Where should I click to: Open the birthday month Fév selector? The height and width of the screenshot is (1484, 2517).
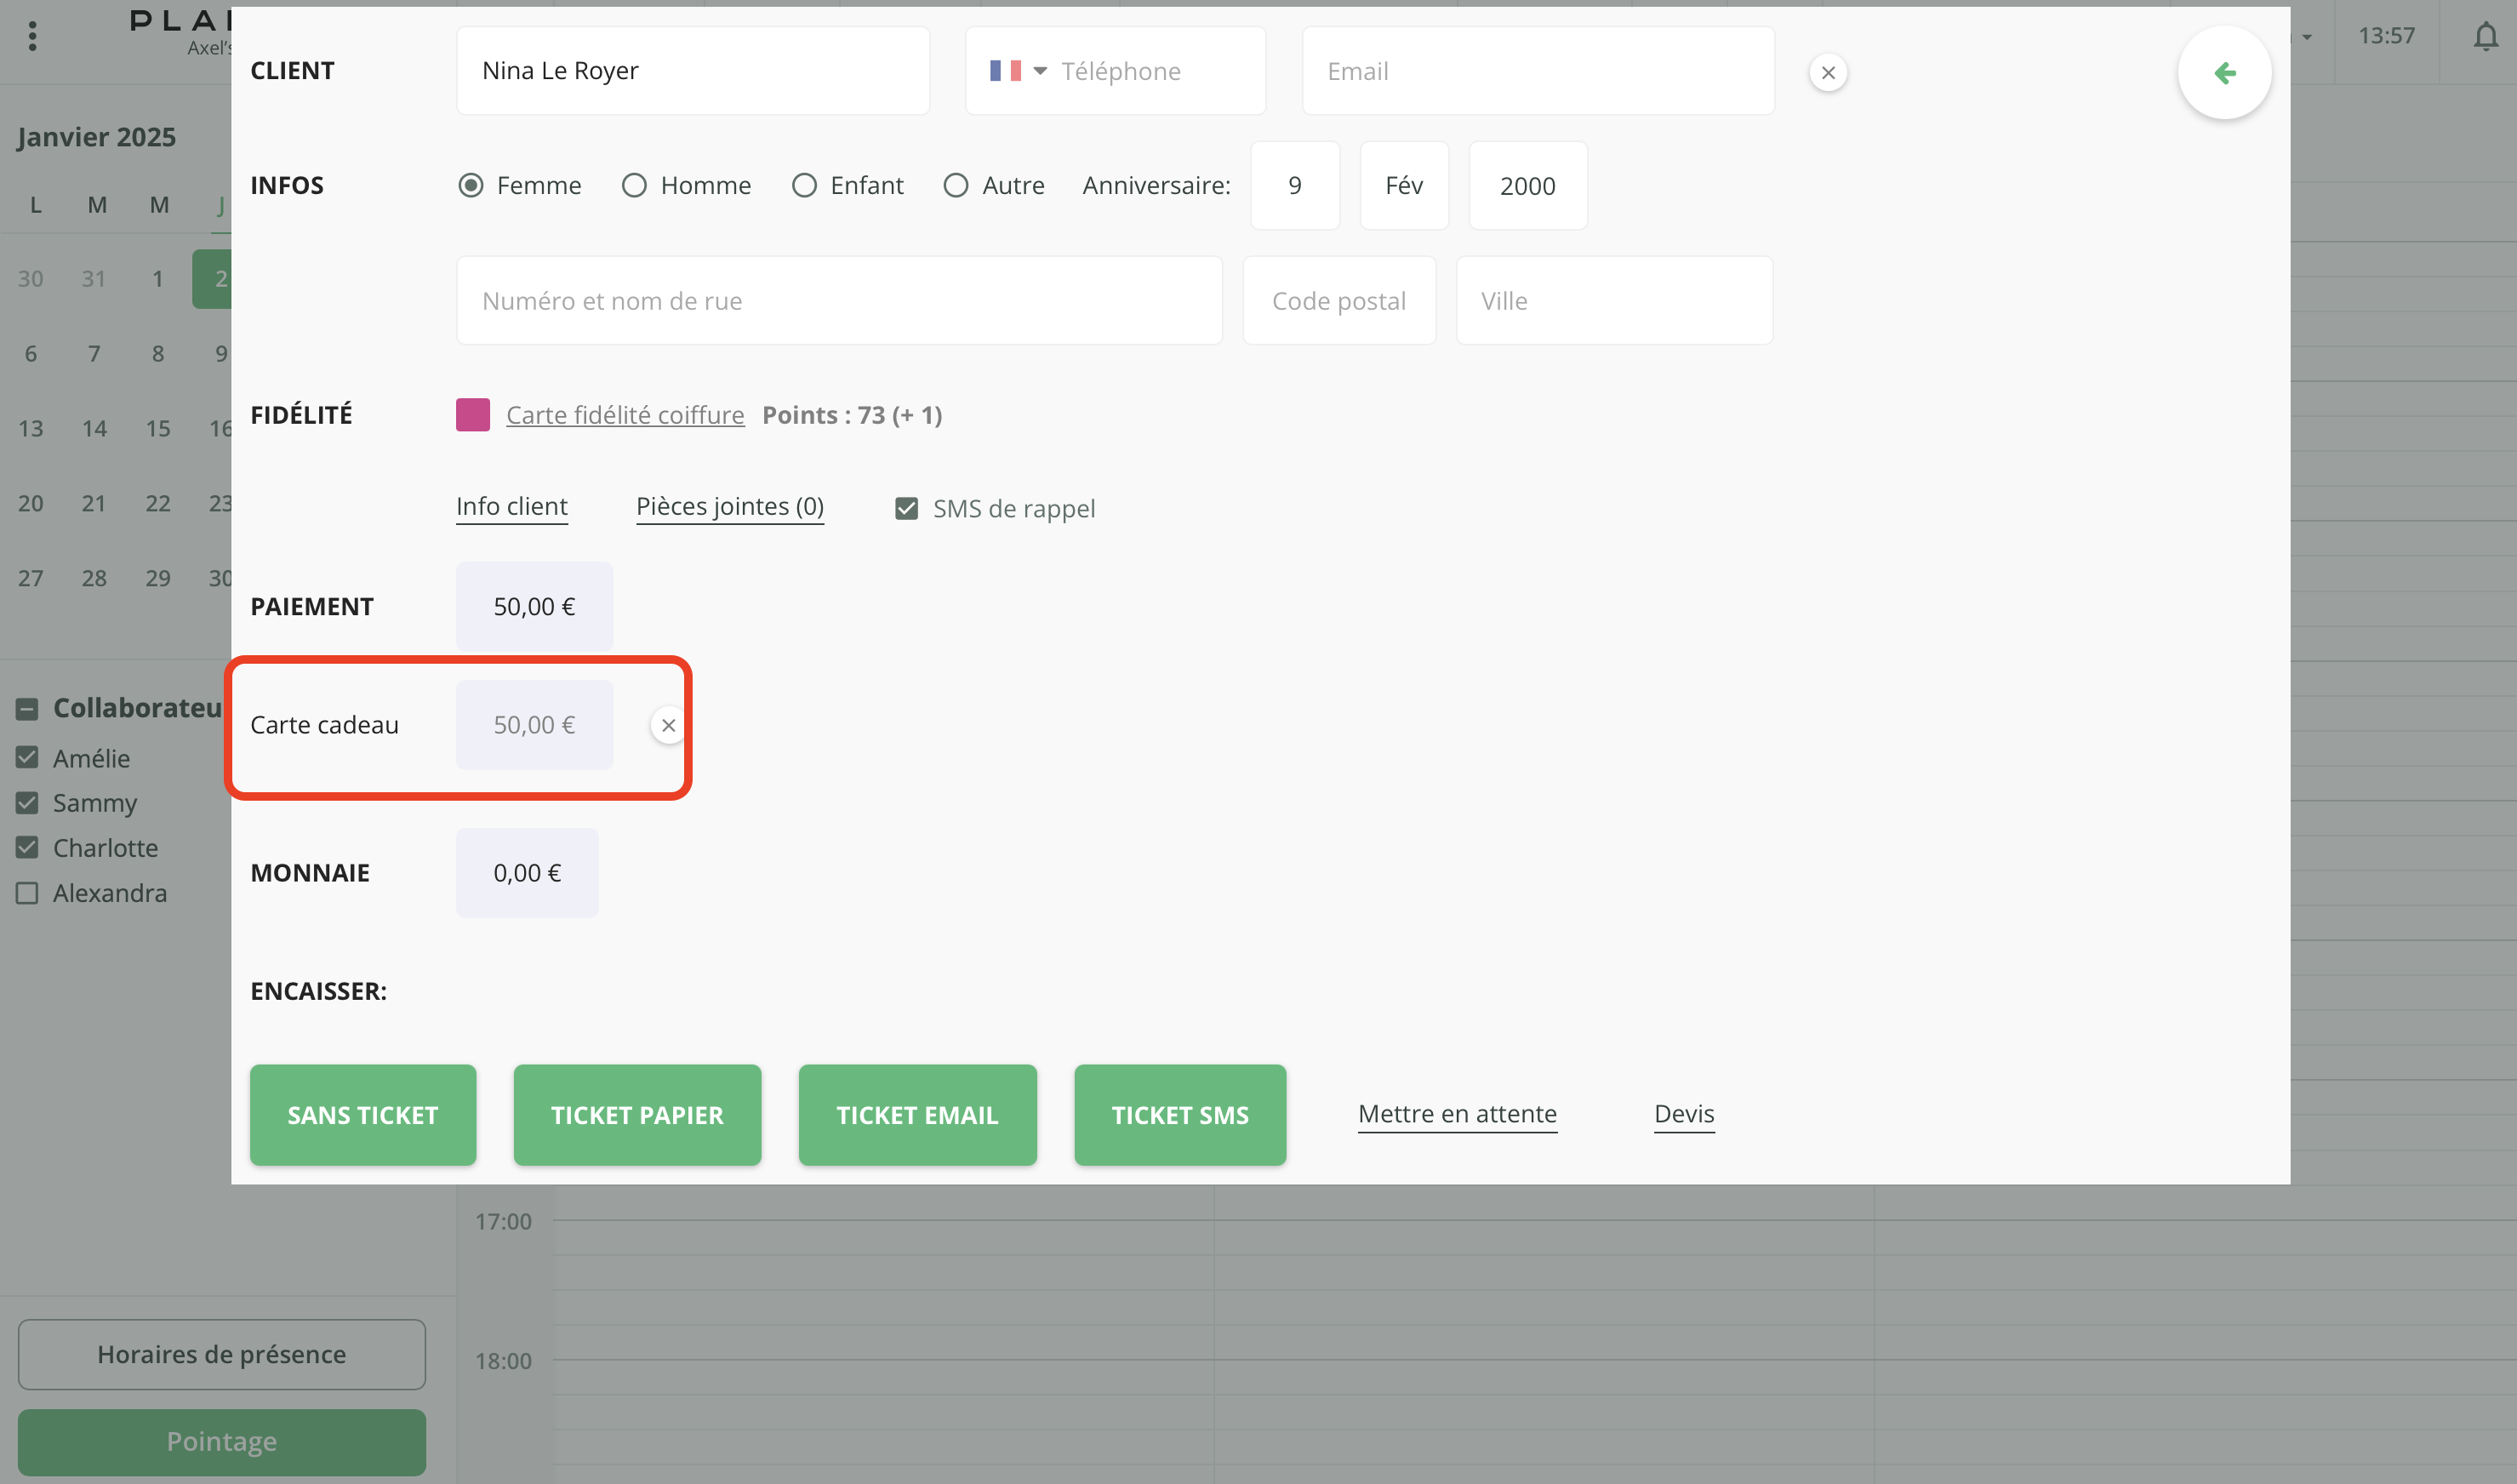[1403, 186]
